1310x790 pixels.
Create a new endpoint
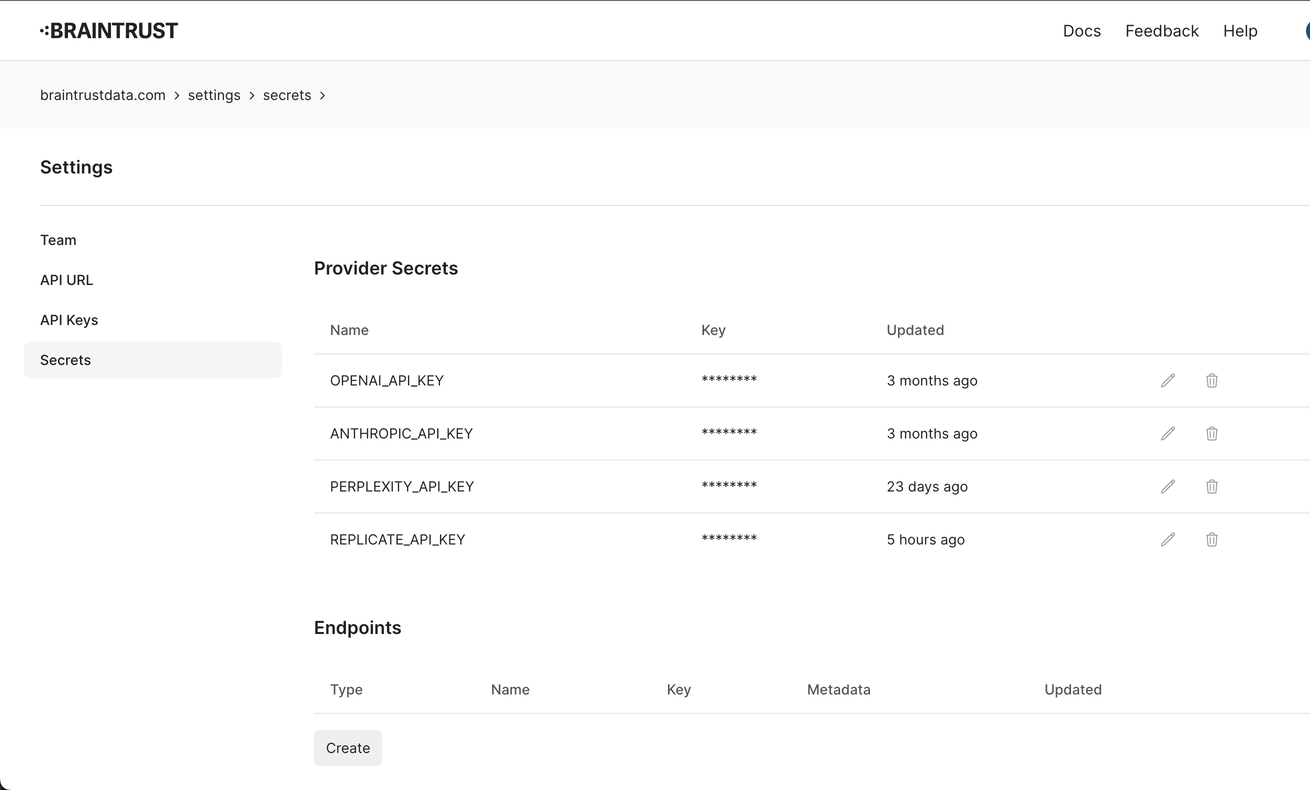coord(347,747)
